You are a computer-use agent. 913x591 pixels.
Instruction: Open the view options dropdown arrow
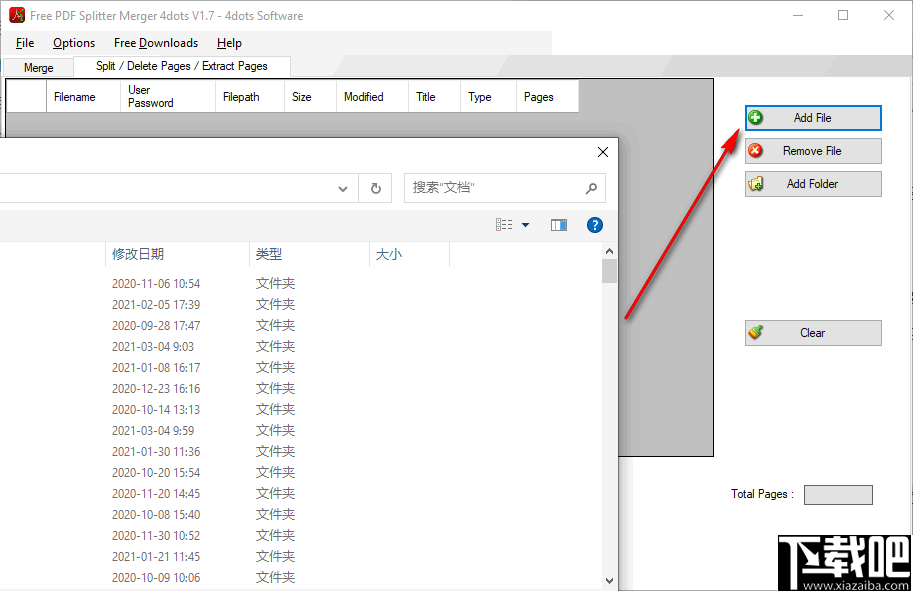click(x=524, y=225)
